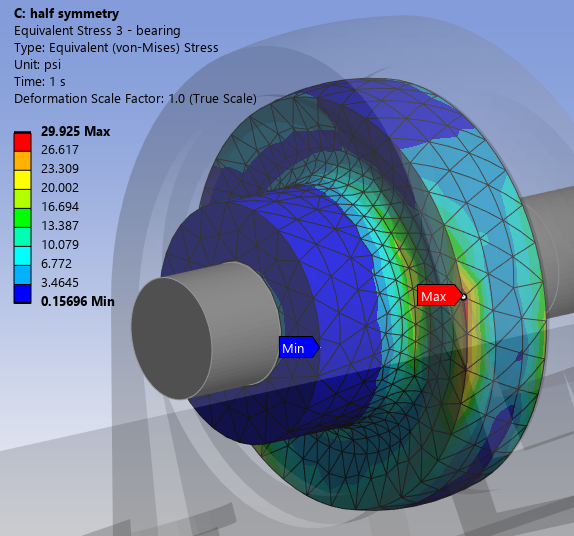The image size is (574, 536).
Task: Click the 6.772 legend value
Action: [x=56, y=264]
